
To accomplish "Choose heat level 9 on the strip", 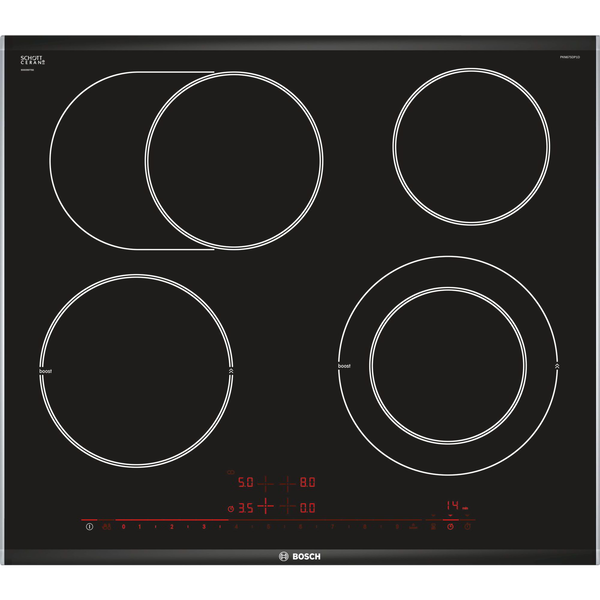I will [397, 527].
